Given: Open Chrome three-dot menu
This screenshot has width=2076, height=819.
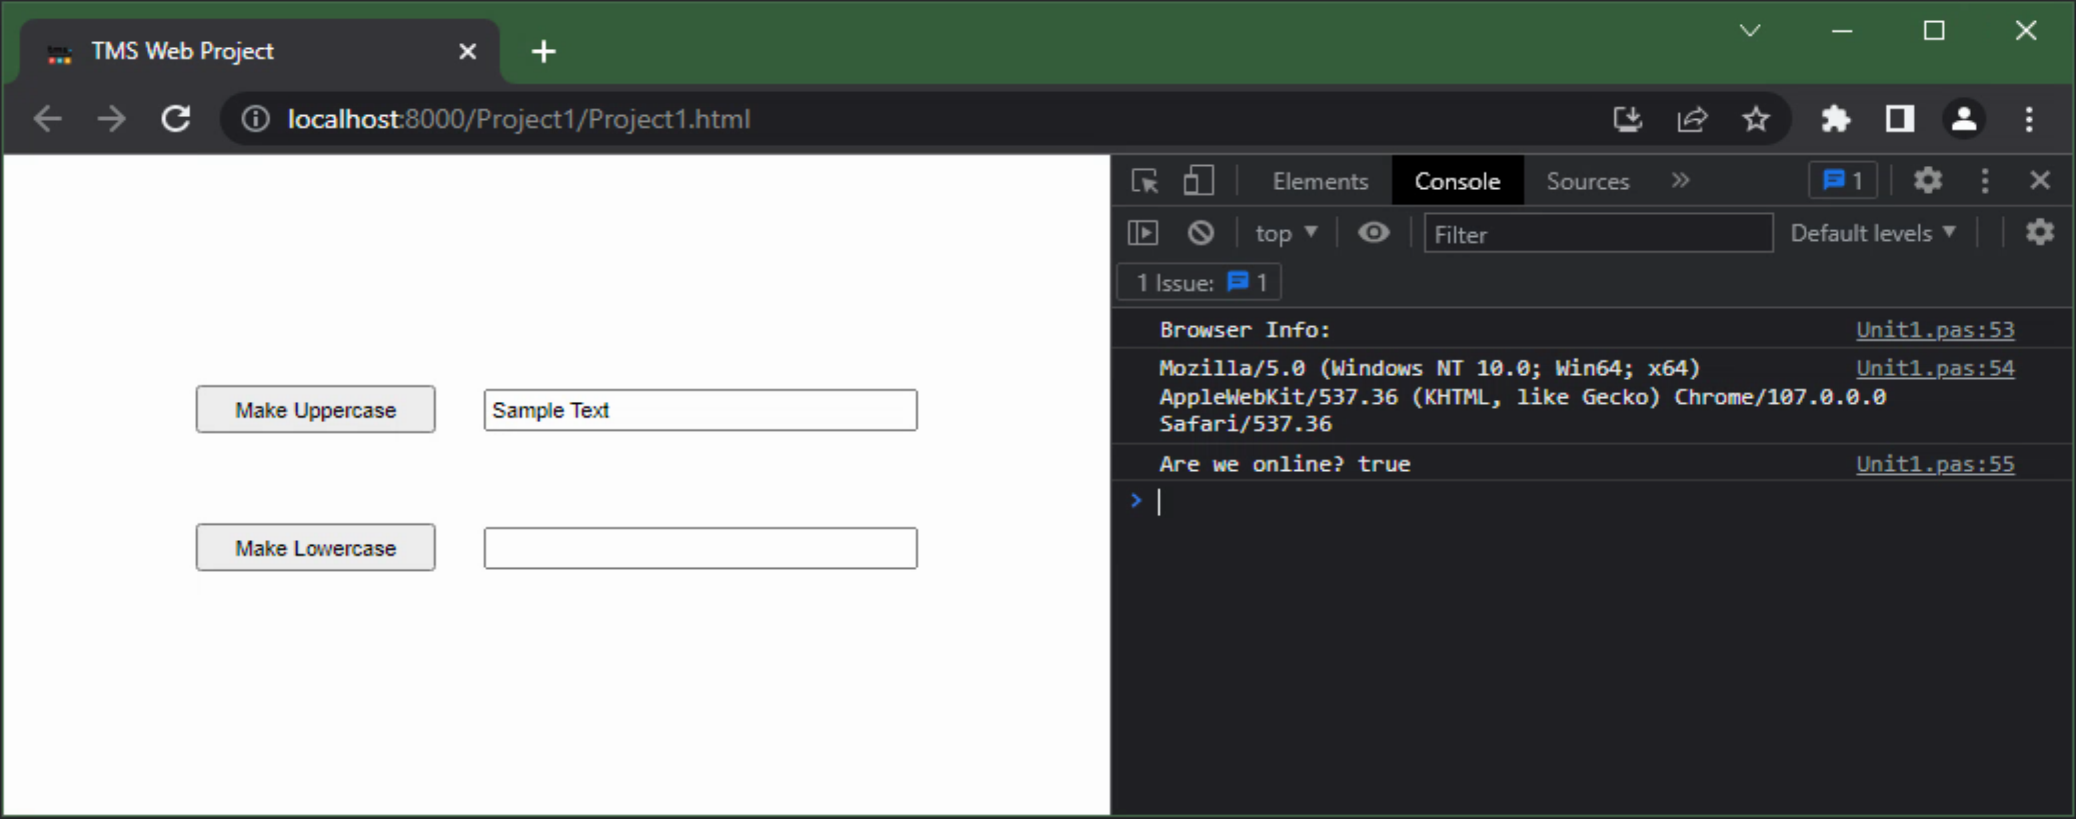Looking at the screenshot, I should point(2029,119).
